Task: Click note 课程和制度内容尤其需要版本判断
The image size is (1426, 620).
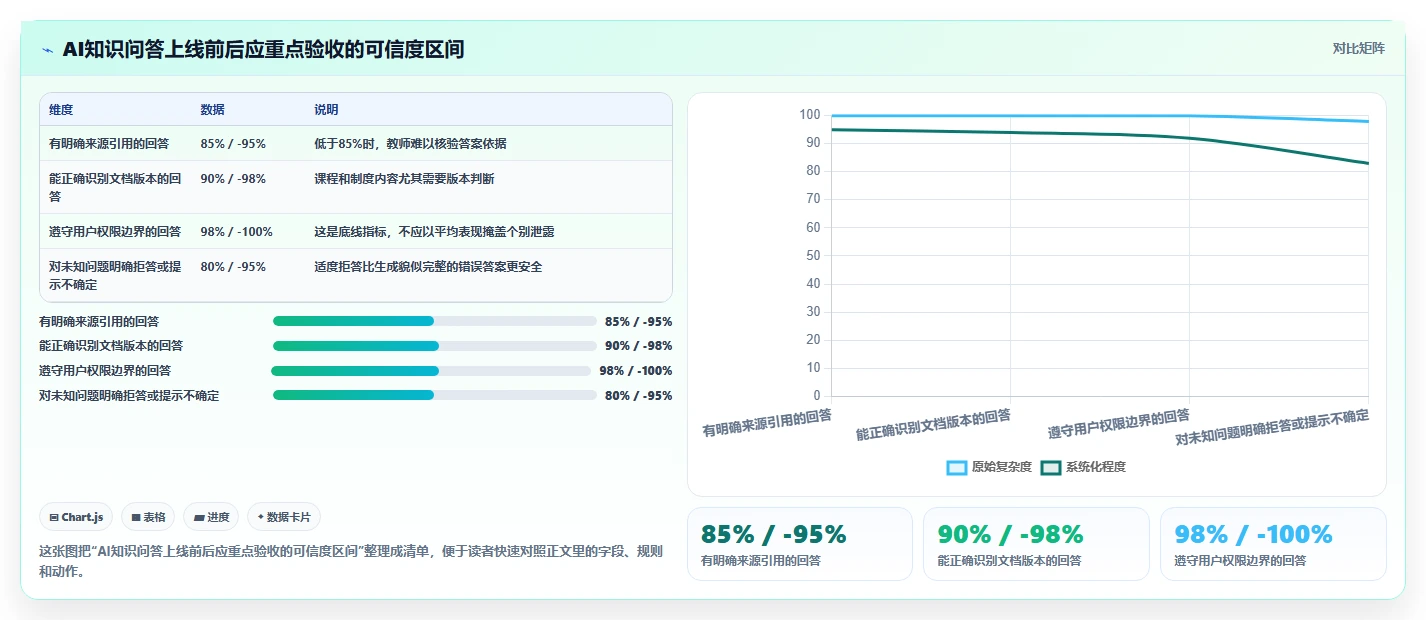Action: pos(404,179)
